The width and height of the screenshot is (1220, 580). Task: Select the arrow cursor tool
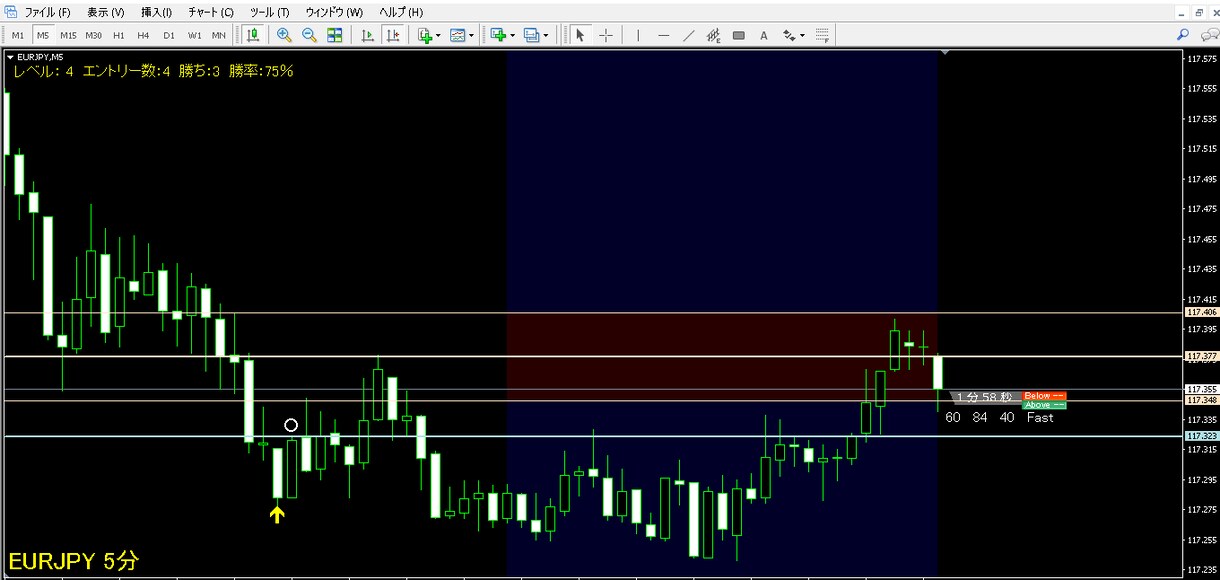point(579,35)
